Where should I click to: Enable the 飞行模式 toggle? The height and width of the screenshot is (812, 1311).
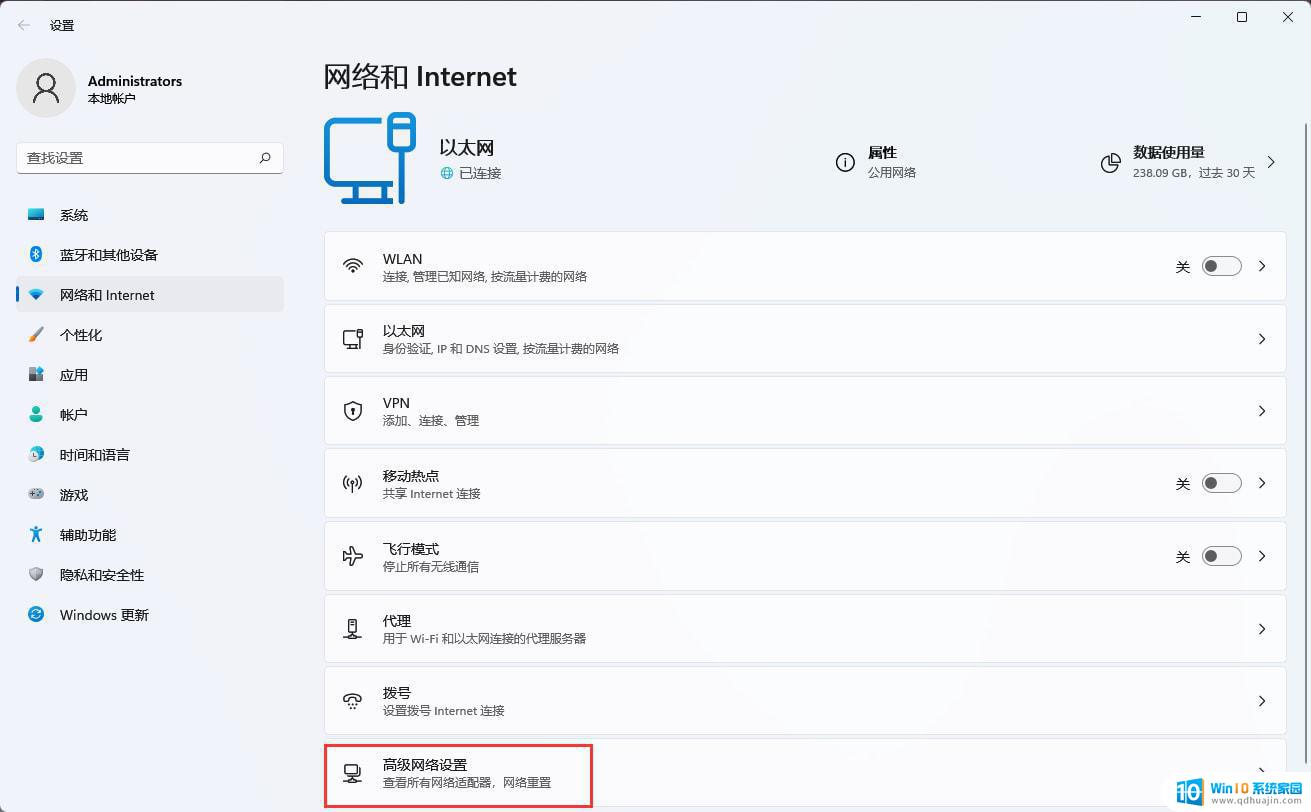coord(1220,556)
